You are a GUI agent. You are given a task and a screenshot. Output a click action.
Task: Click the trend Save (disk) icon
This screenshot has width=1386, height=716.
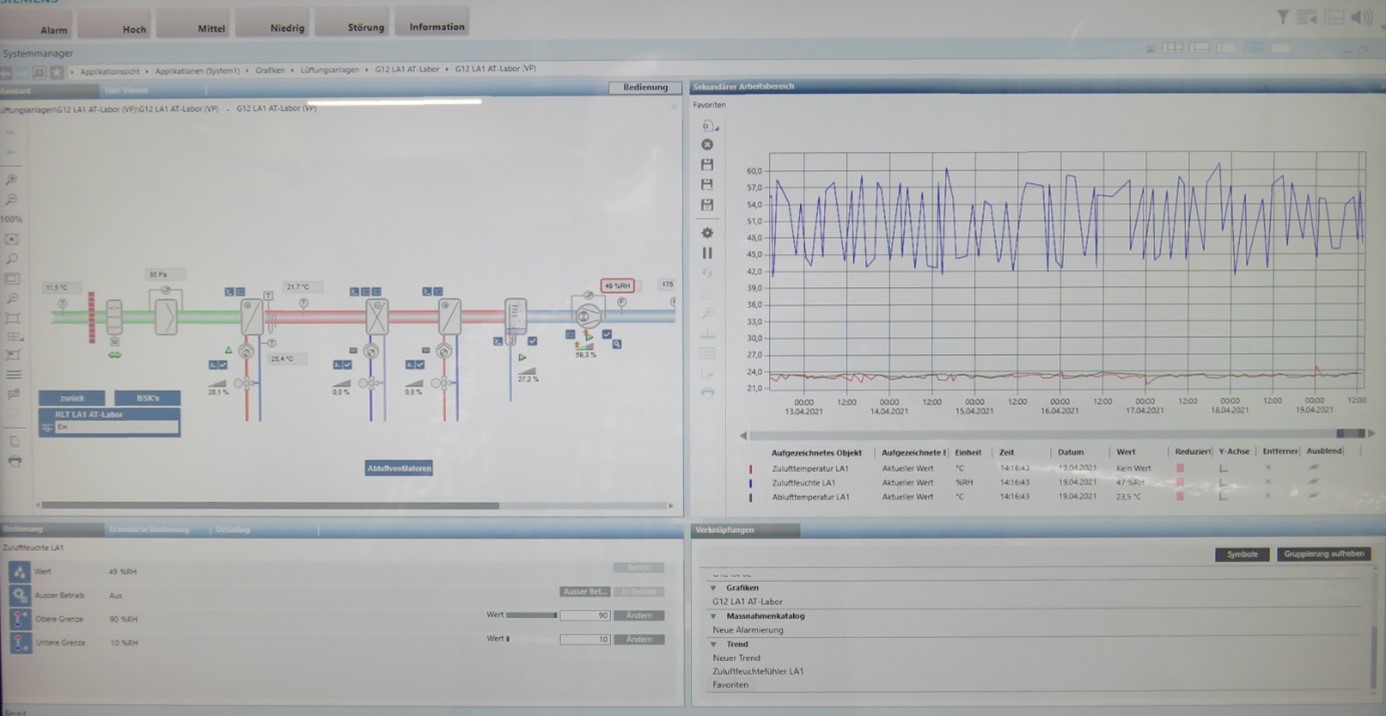pyautogui.click(x=707, y=164)
